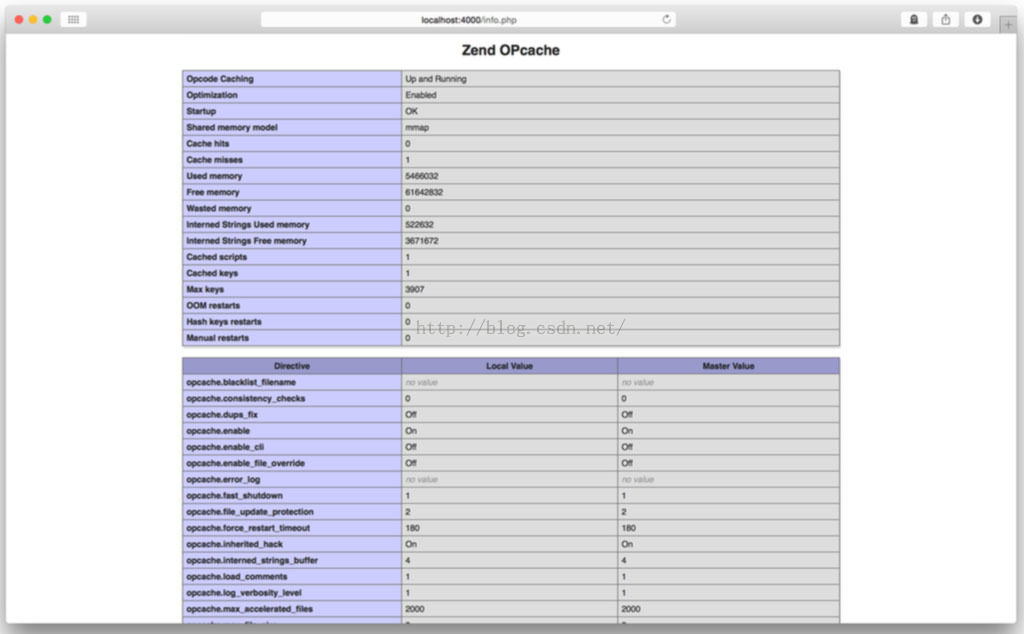Select the "opcache.enable_cli" directive
This screenshot has width=1024, height=634.
click(225, 447)
